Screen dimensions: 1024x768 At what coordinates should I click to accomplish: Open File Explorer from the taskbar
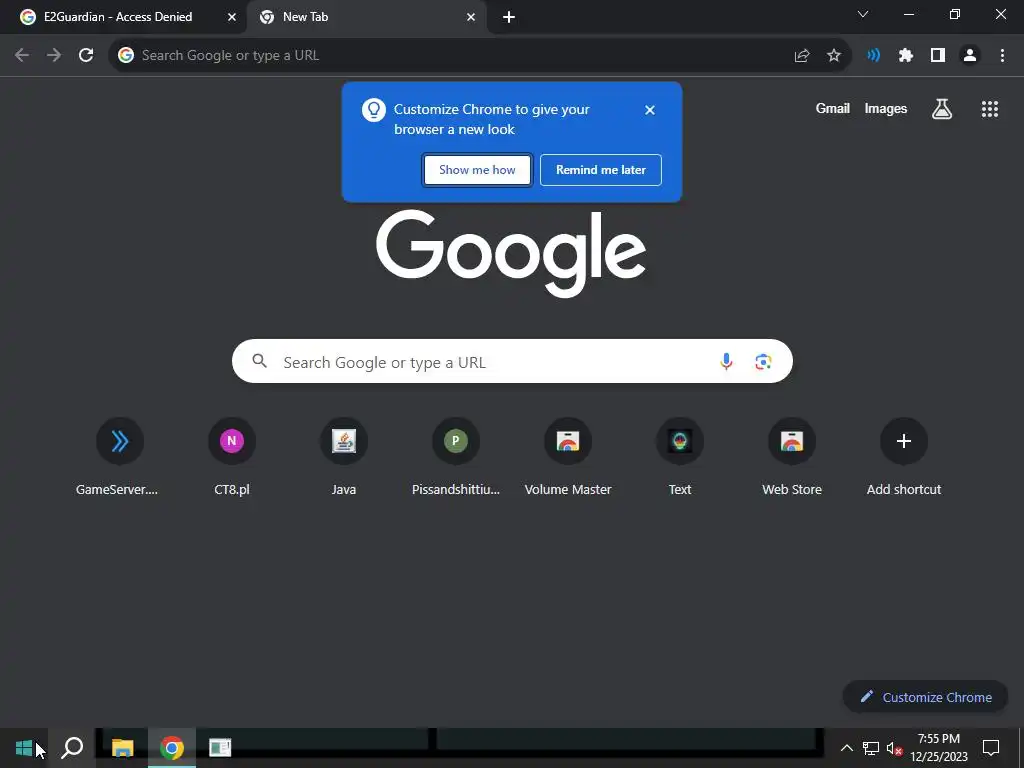coord(123,748)
